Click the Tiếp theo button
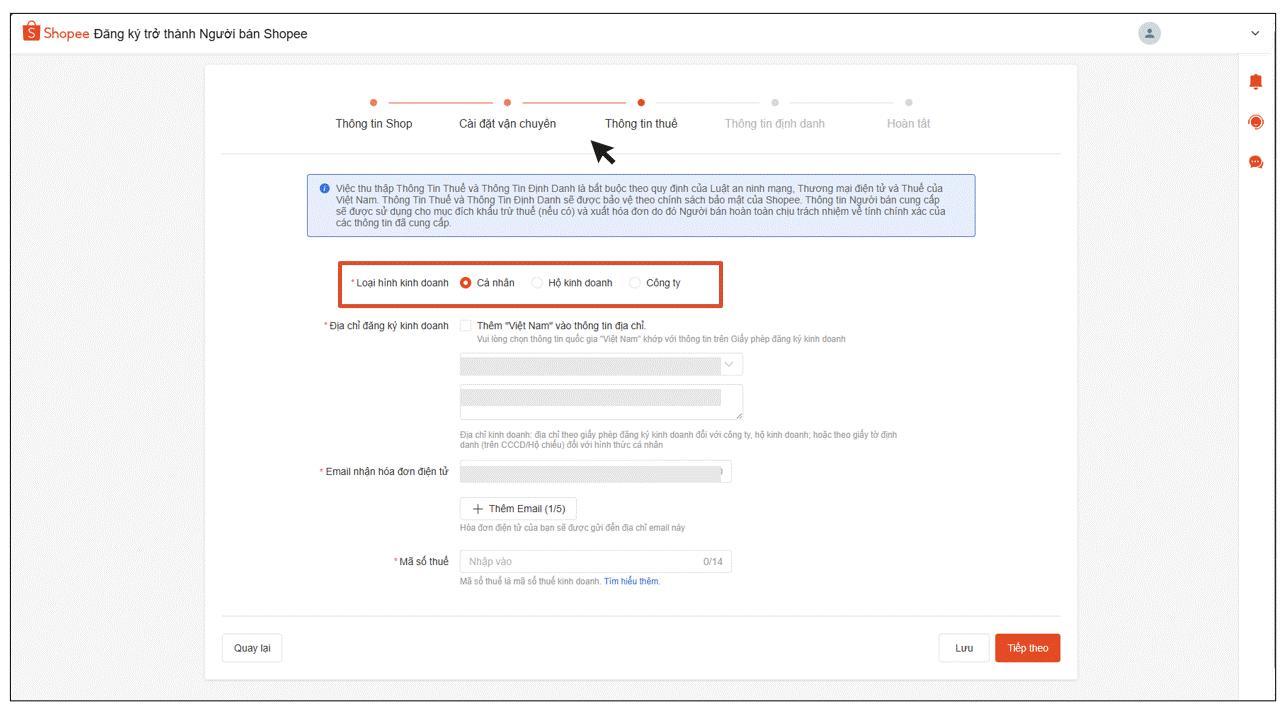Viewport: 1286px width, 720px height. click(1027, 648)
